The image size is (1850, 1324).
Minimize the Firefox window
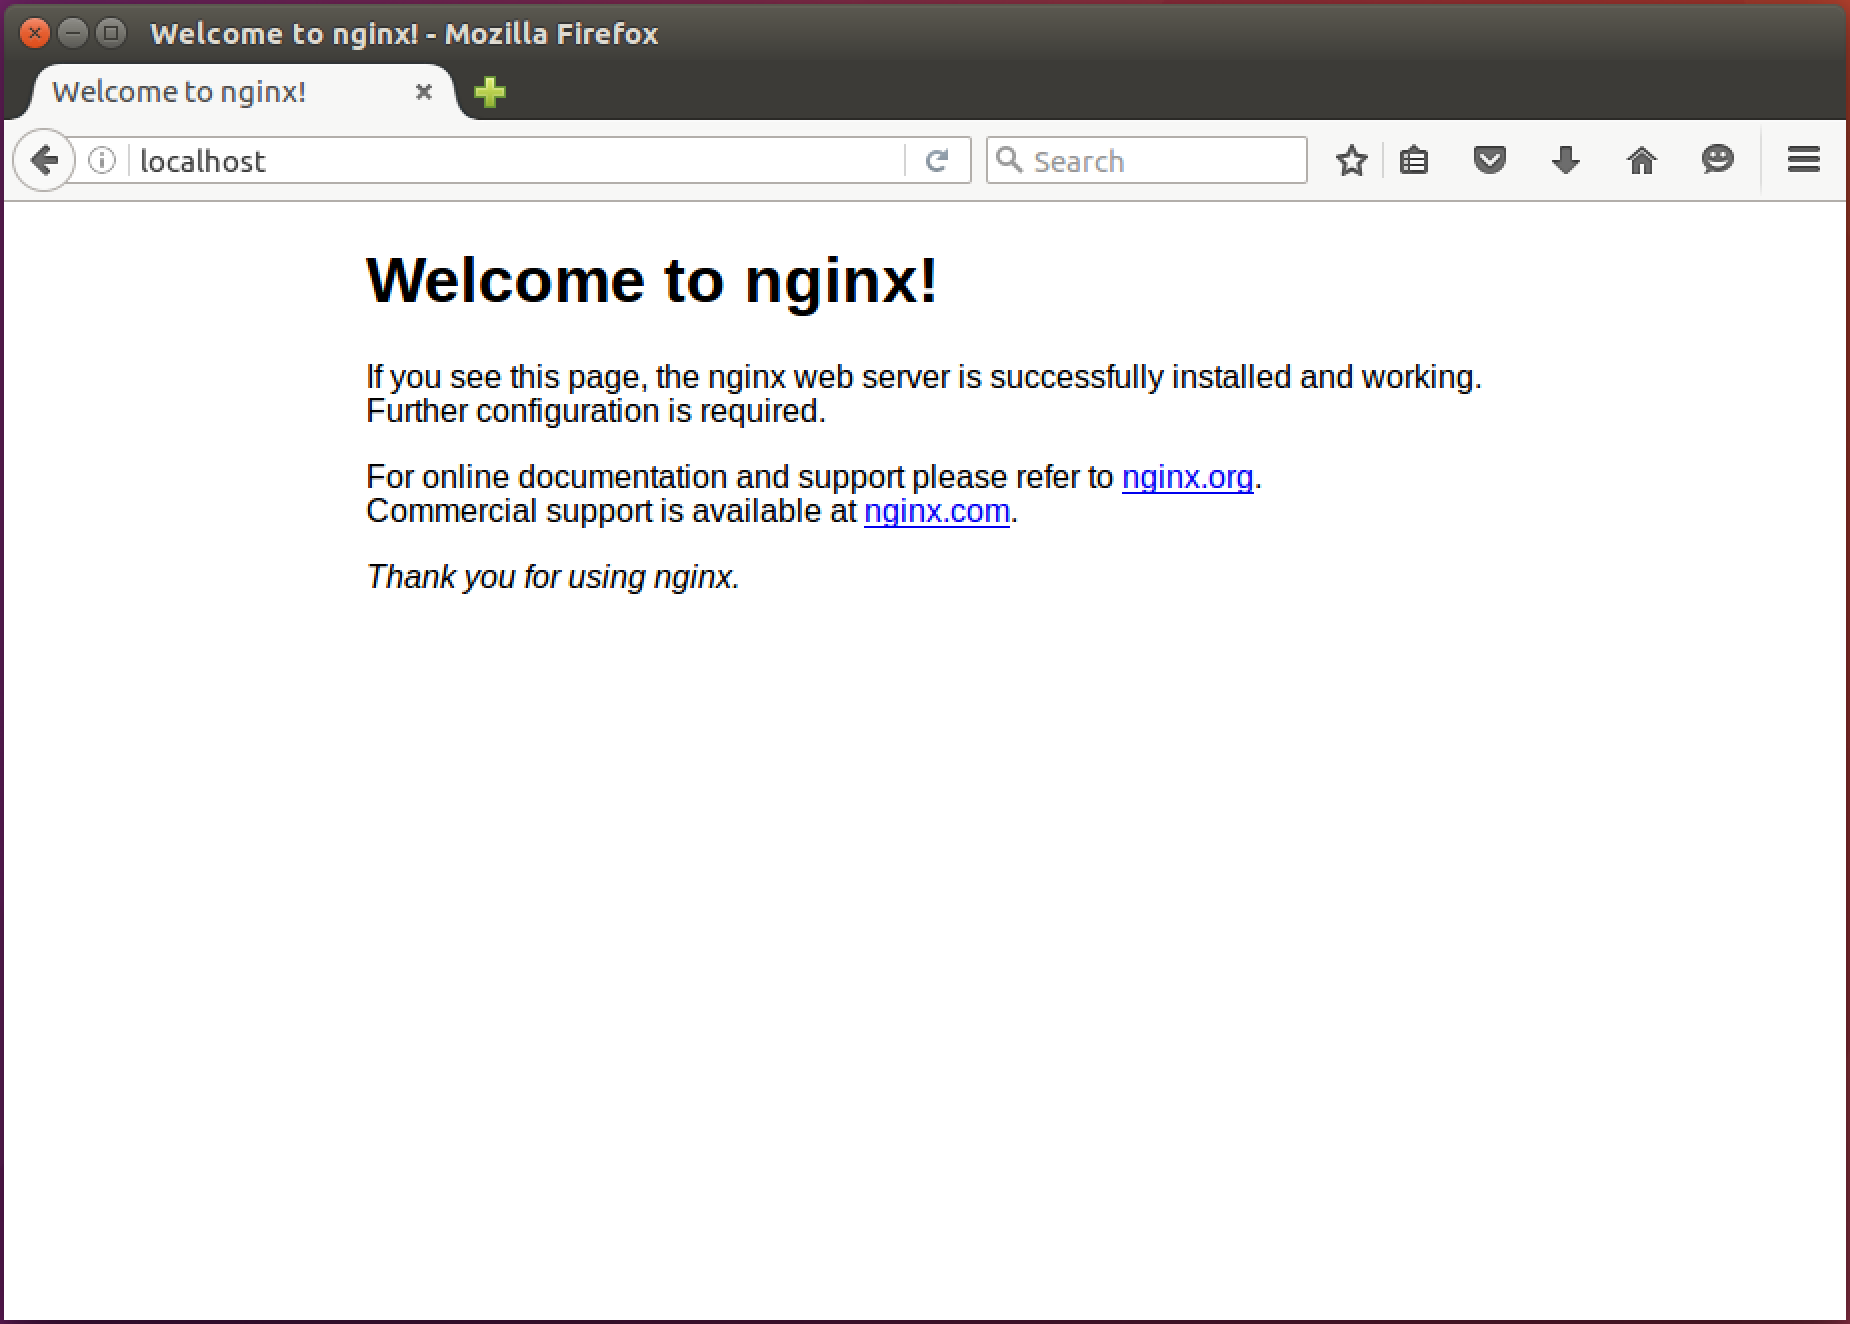73,33
